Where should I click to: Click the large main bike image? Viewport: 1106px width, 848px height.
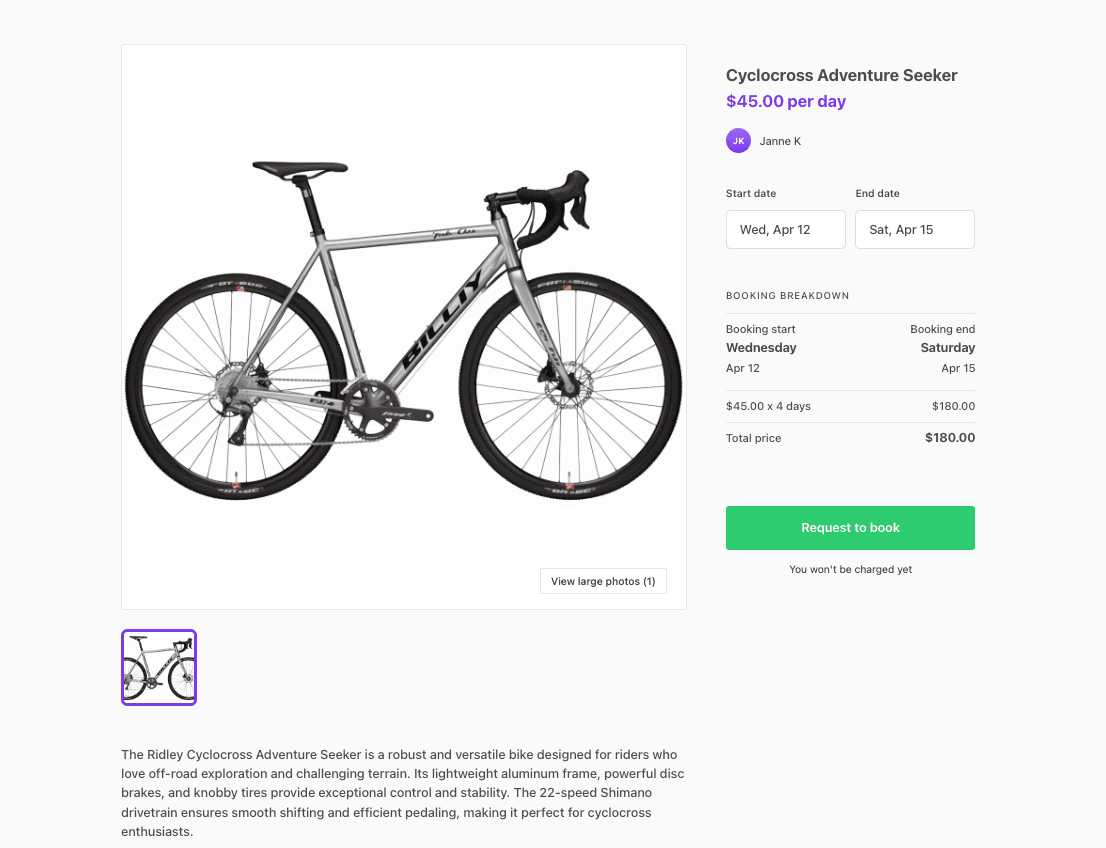[x=404, y=326]
